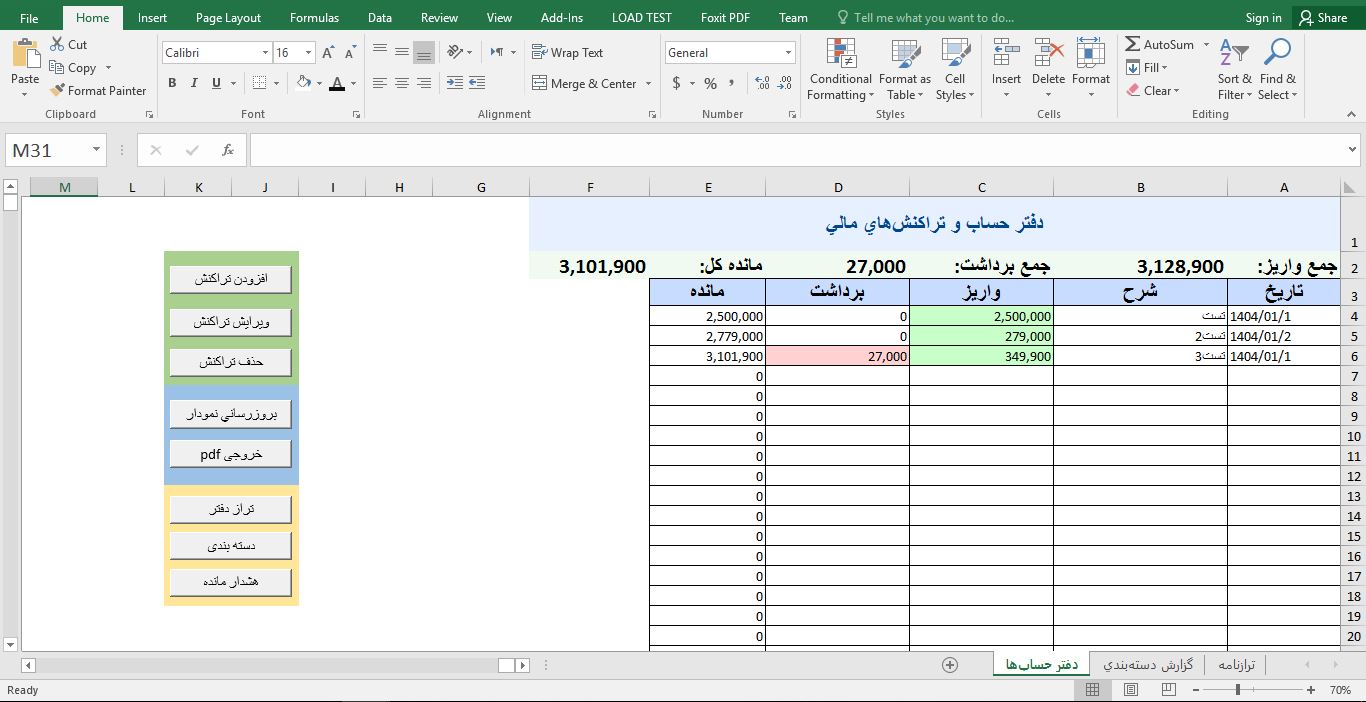This screenshot has width=1366, height=702.
Task: Toggle Wrap Text option
Action: tap(567, 53)
